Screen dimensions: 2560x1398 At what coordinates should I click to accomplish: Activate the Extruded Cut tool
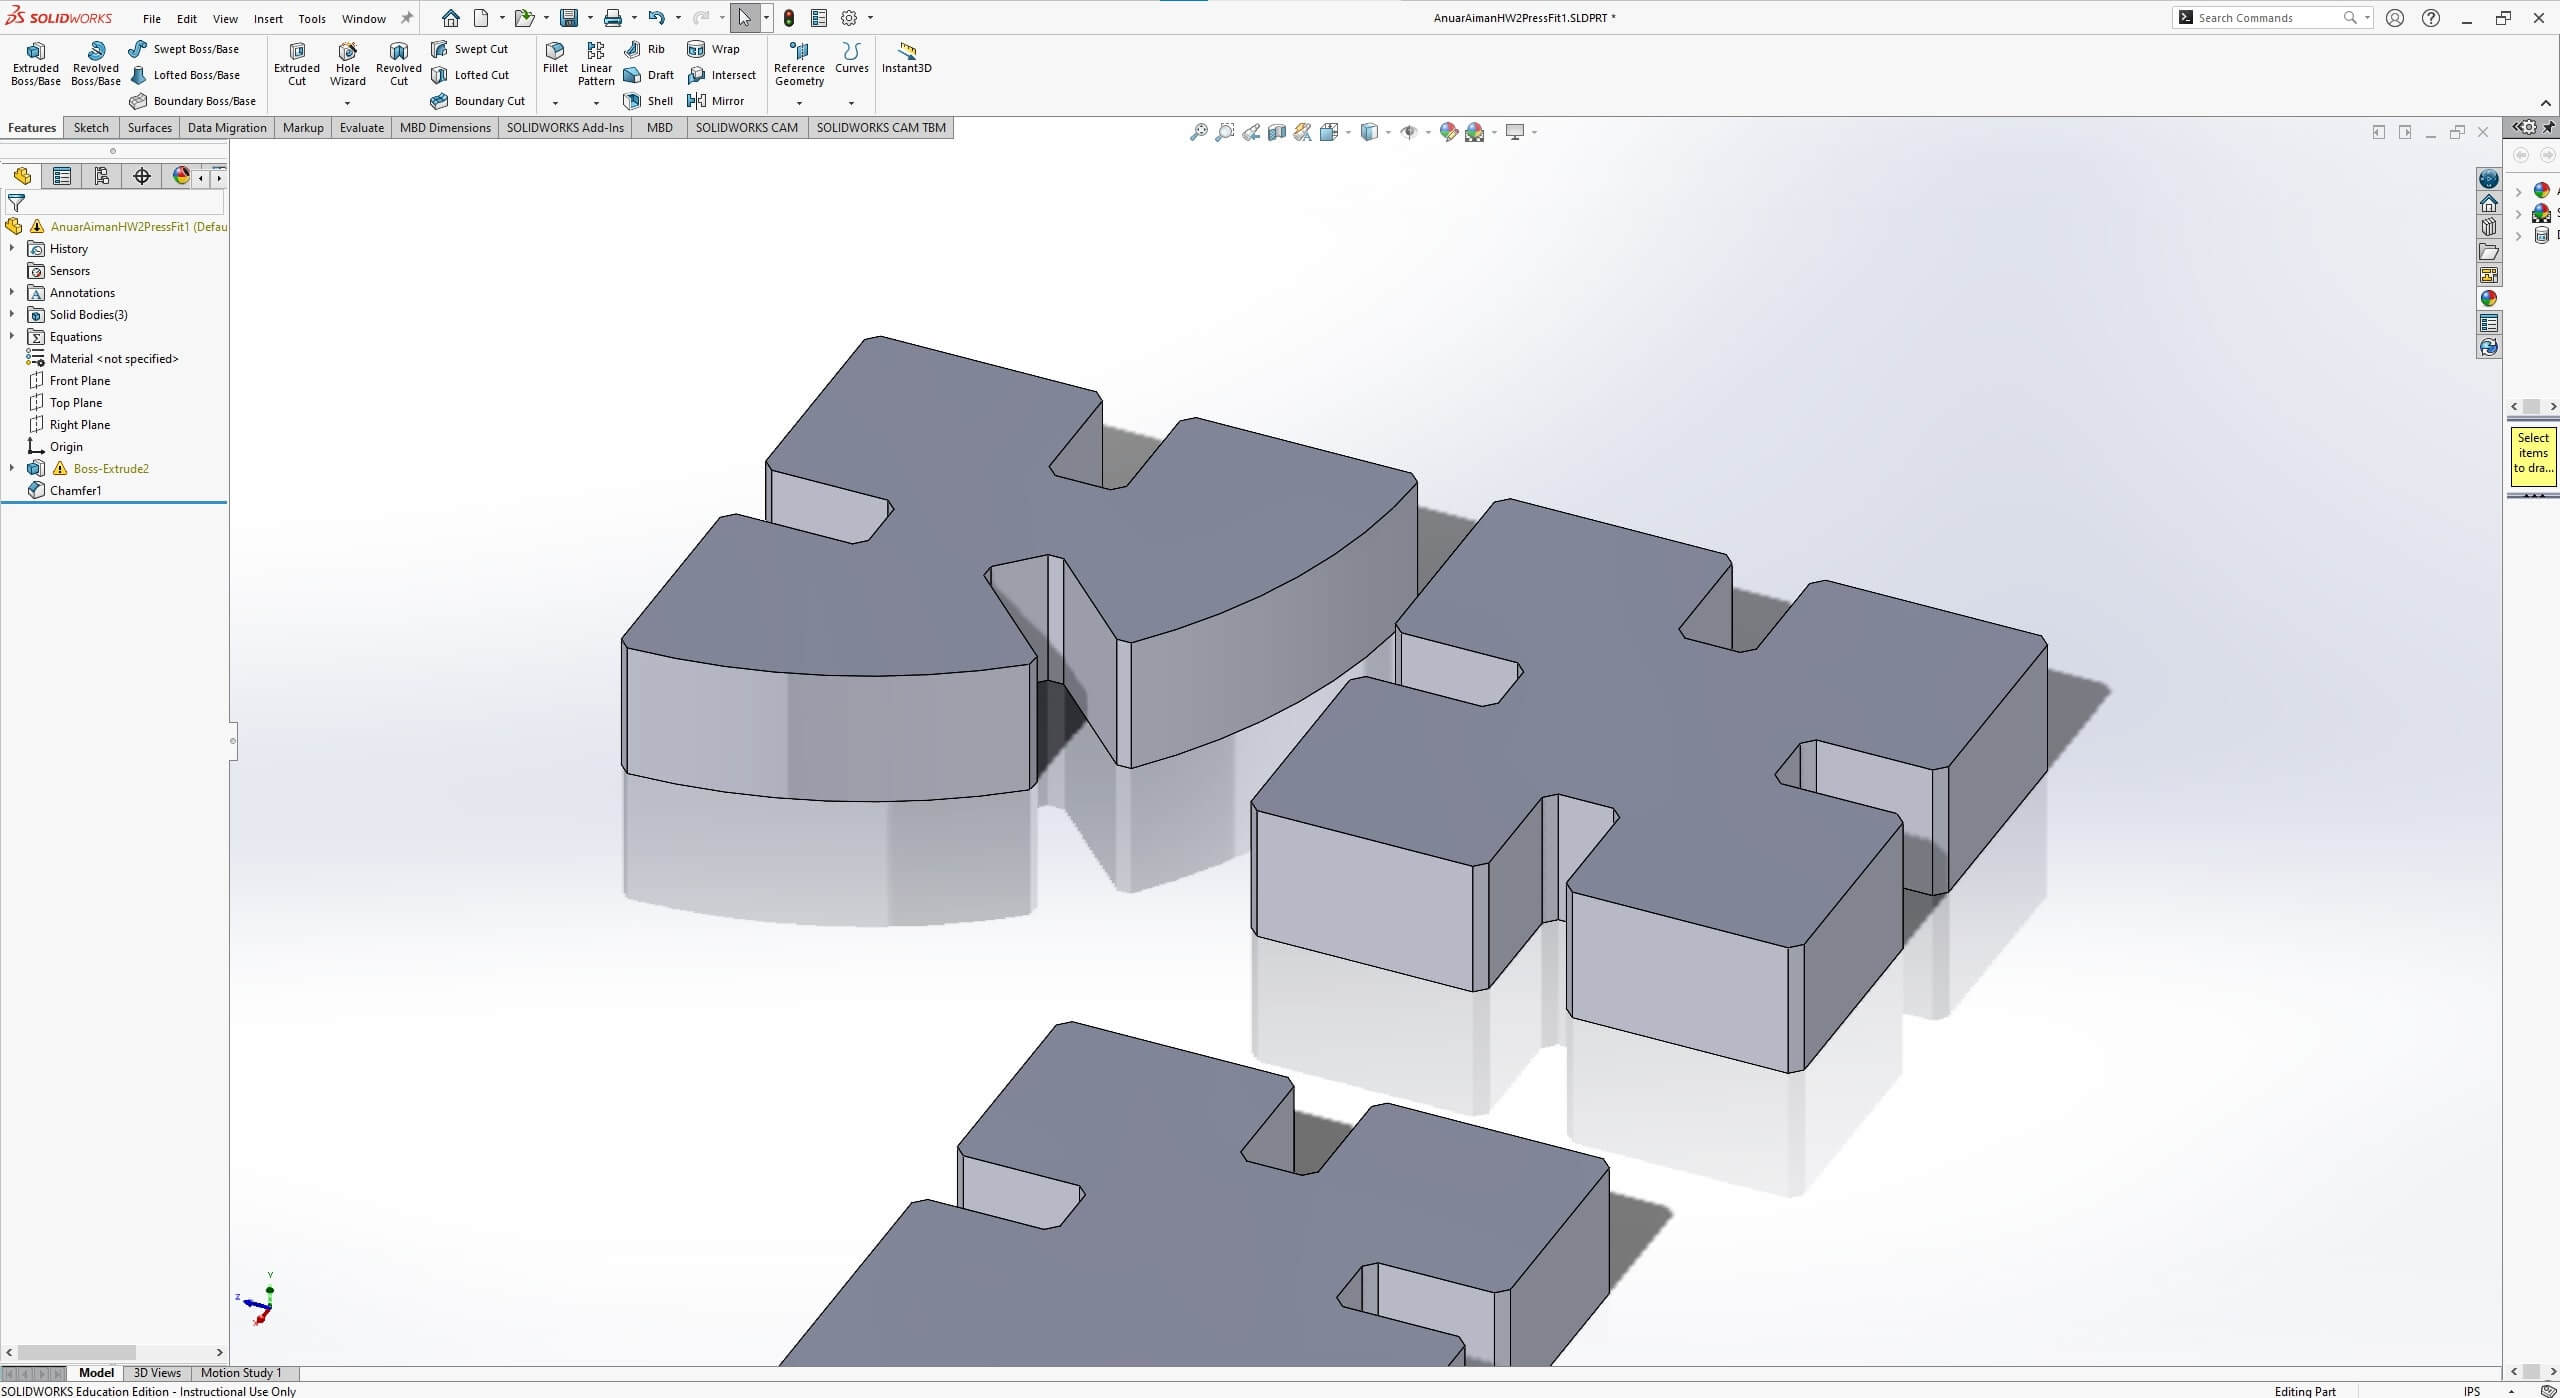(x=297, y=64)
